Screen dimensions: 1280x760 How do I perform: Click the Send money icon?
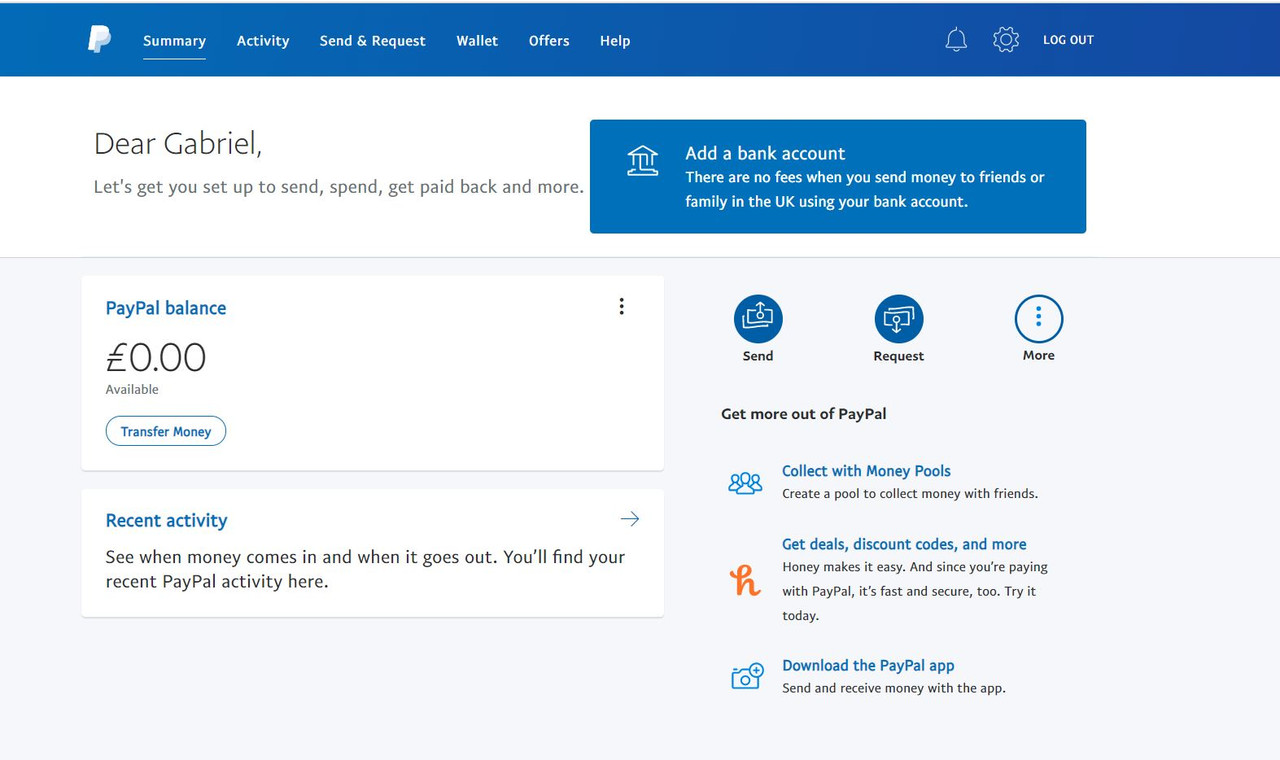coord(758,319)
